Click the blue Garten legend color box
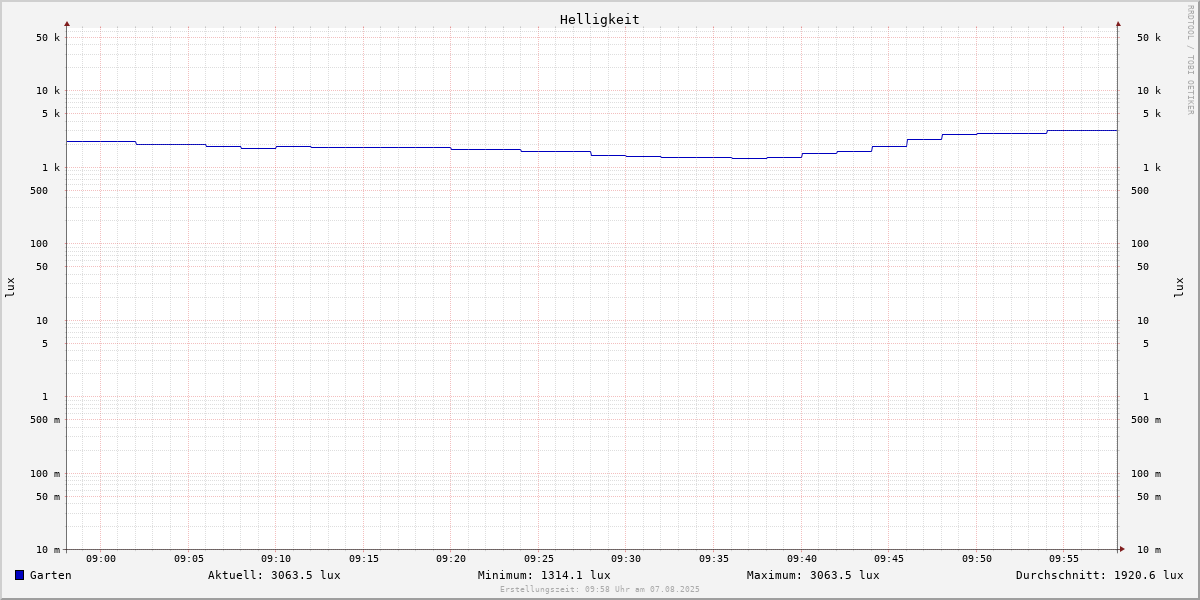Viewport: 1200px width, 600px height. coord(19,575)
